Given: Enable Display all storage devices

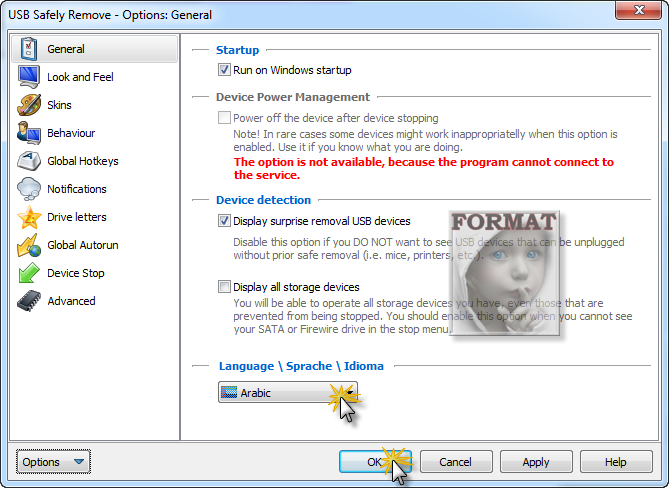Looking at the screenshot, I should pos(224,287).
